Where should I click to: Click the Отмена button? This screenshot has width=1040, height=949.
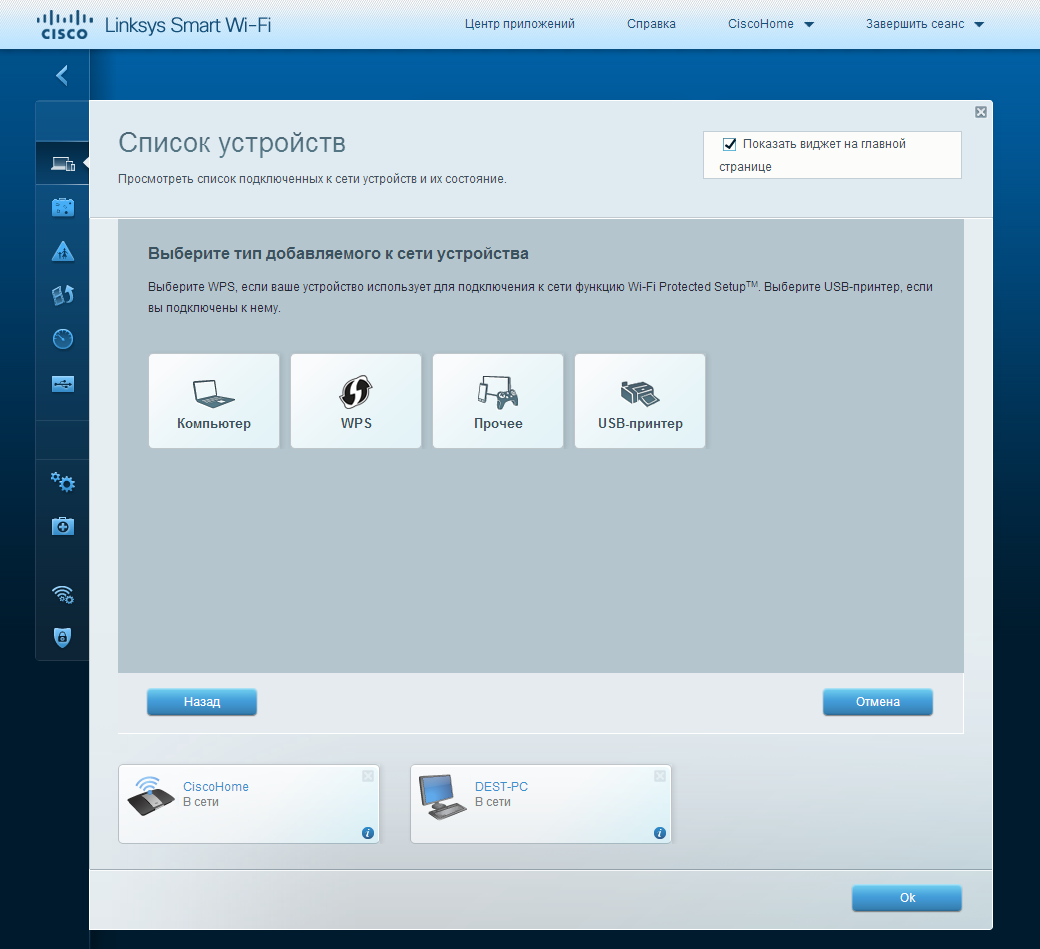pos(878,702)
